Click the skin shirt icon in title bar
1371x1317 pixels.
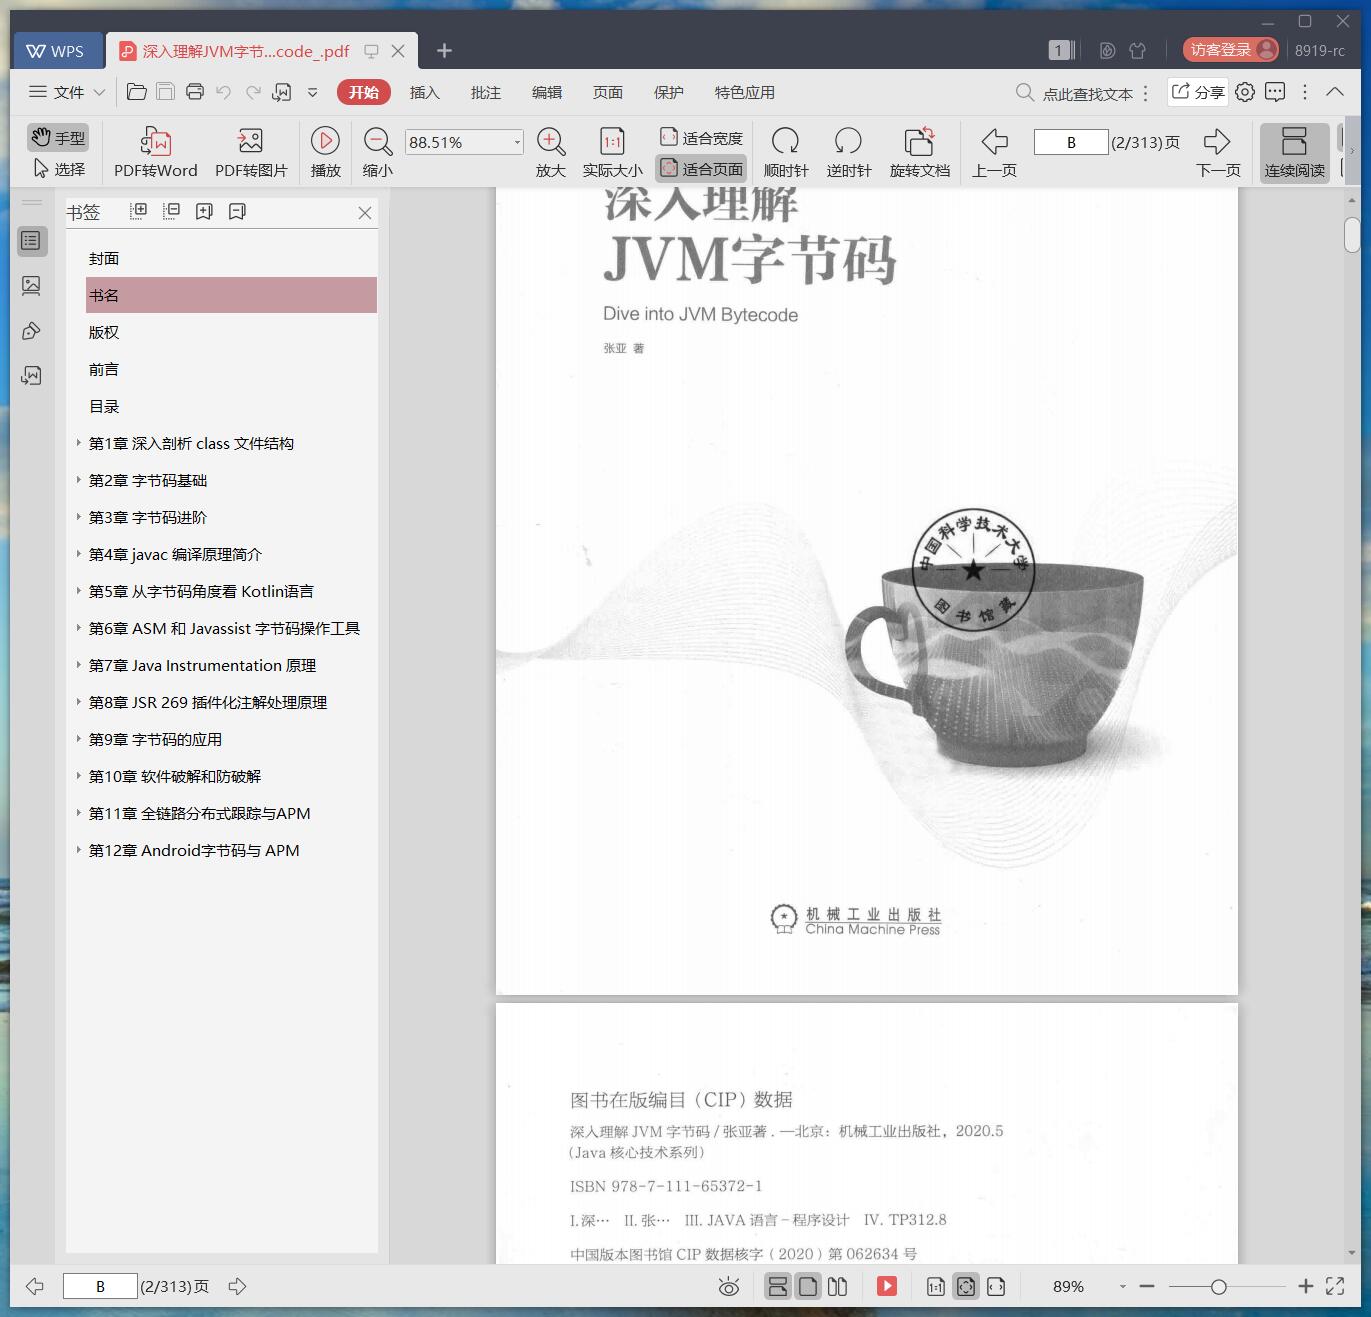pyautogui.click(x=1137, y=50)
